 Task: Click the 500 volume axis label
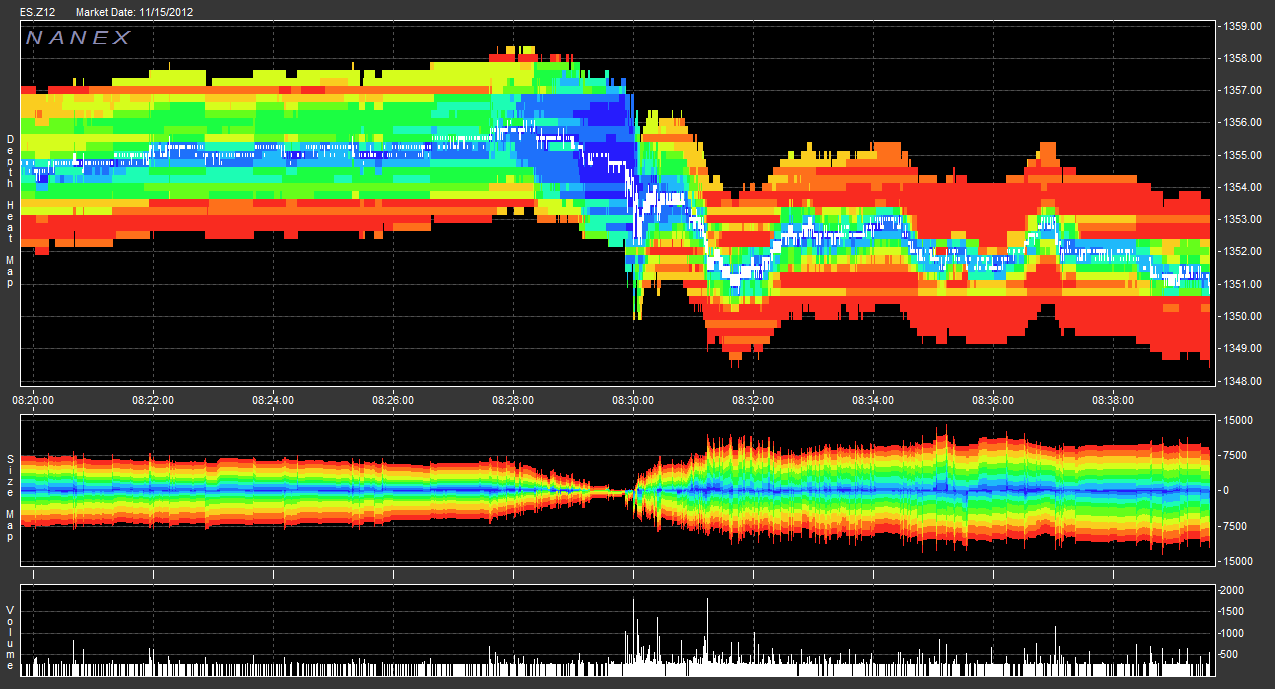pyautogui.click(x=1235, y=655)
